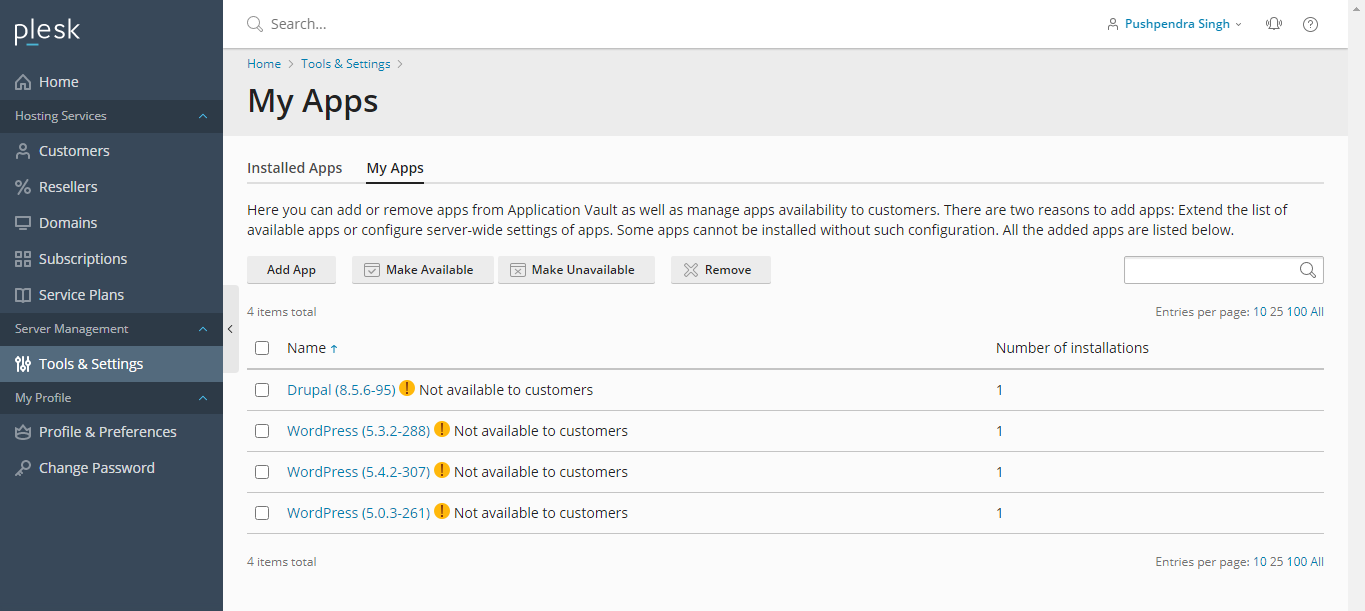Open installation count for WordPress (5.0.3-261)
This screenshot has height=611, width=1365.
999,513
